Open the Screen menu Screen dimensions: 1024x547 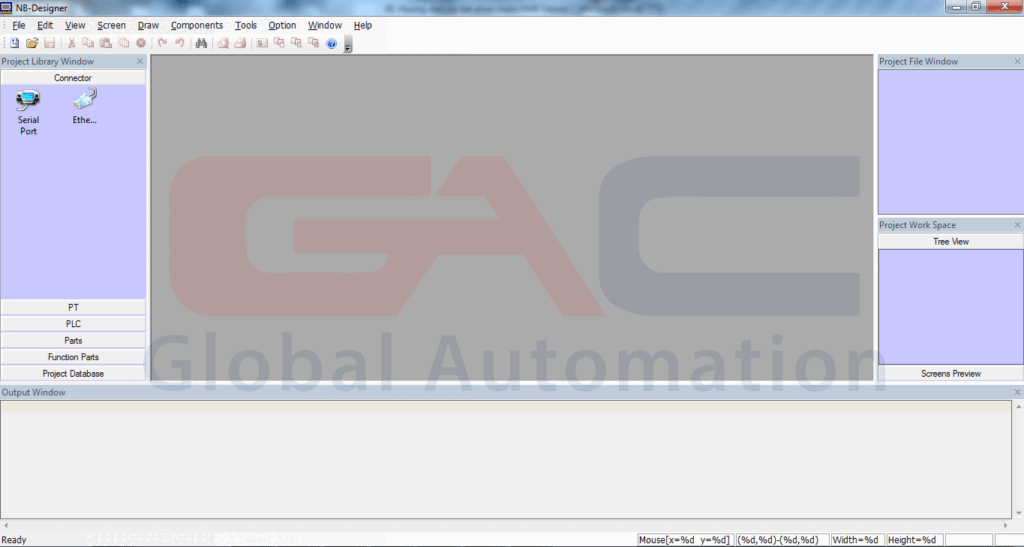[112, 25]
